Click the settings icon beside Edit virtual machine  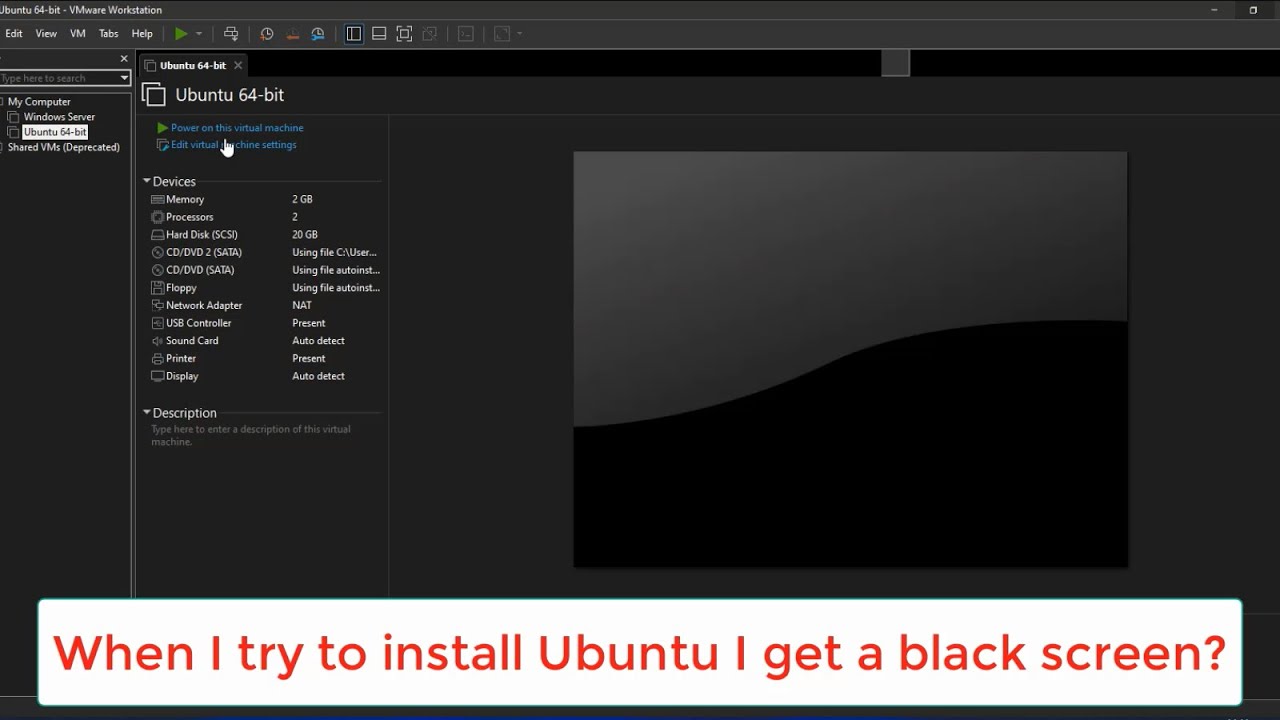coord(163,145)
